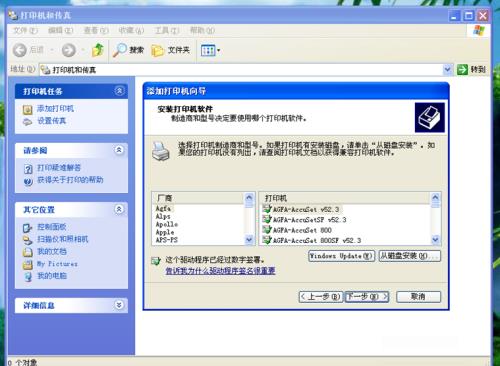Click the My Documents folder icon
This screenshot has height=366, width=500.
28,252
